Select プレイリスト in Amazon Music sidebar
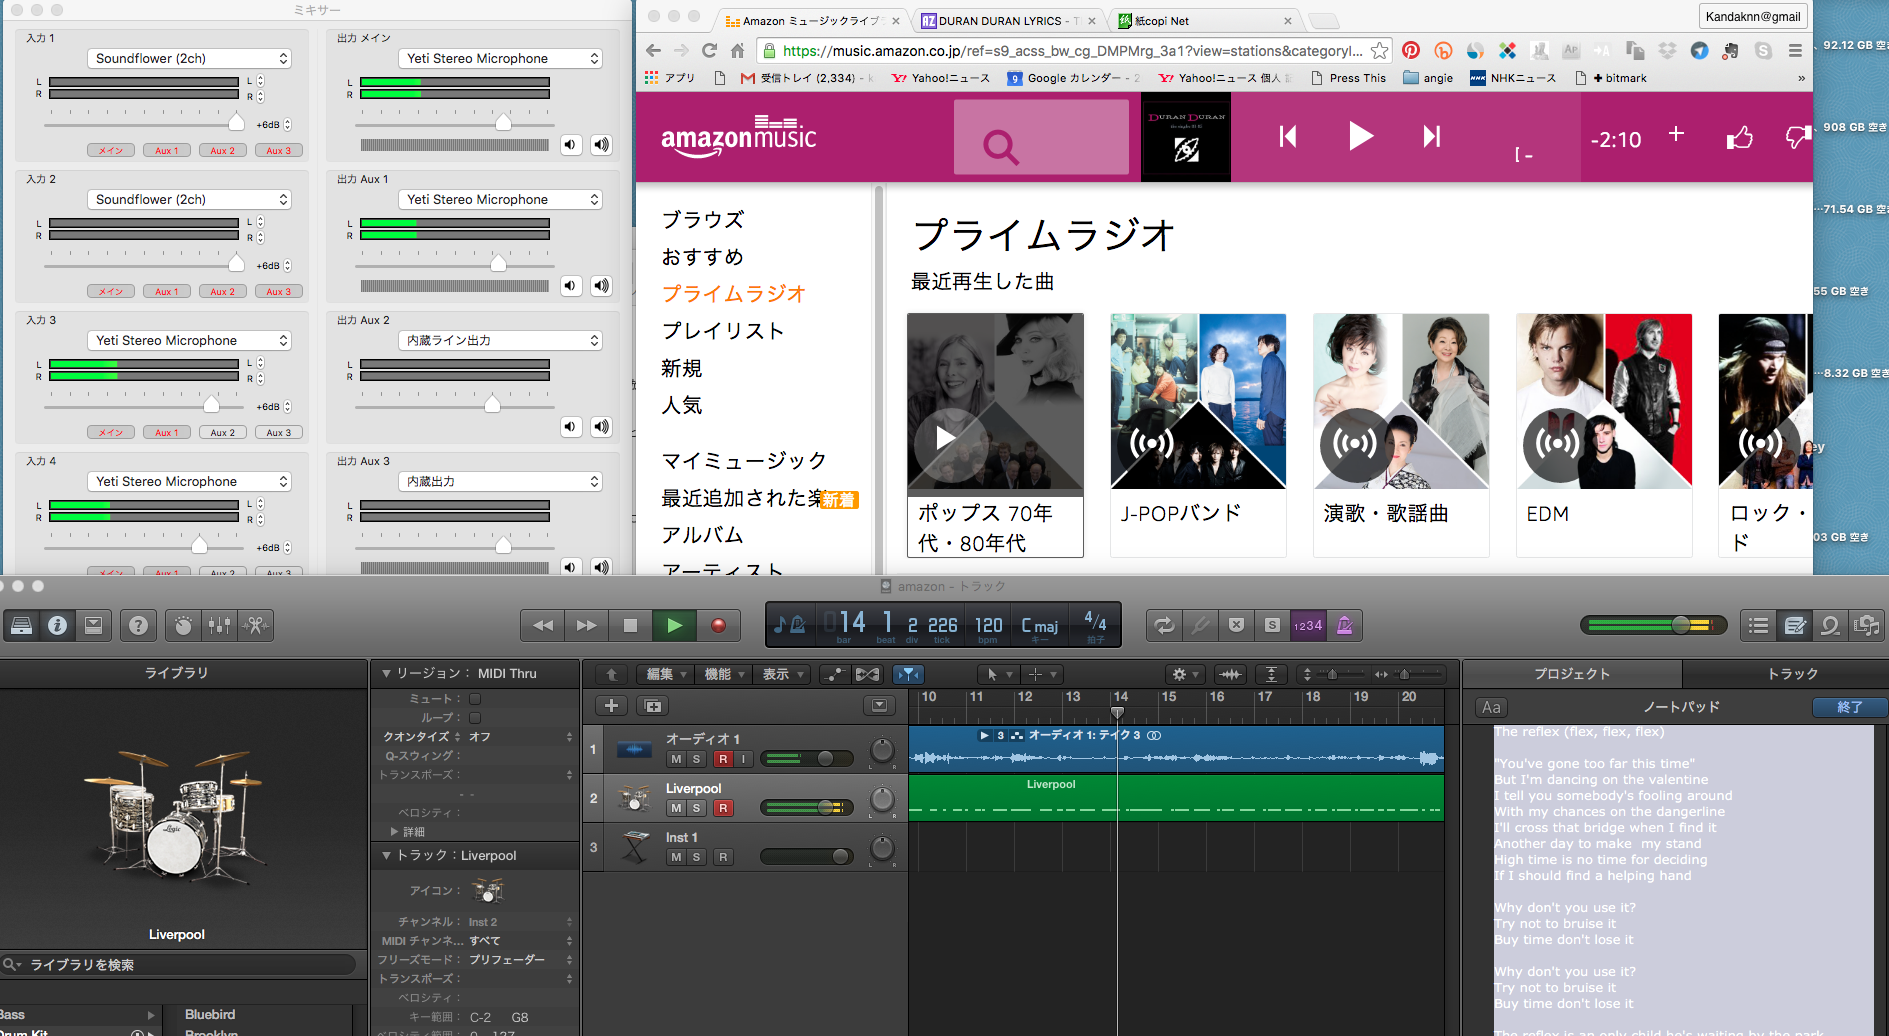 (723, 331)
